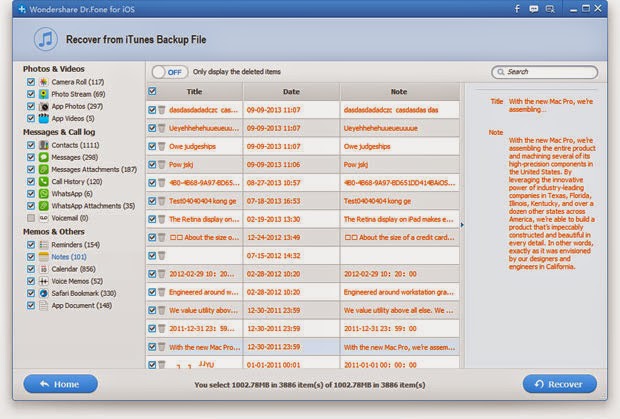Click the trash icon on 'Owe judgeships' row
Screen dimensions: 620x419
click(162, 146)
